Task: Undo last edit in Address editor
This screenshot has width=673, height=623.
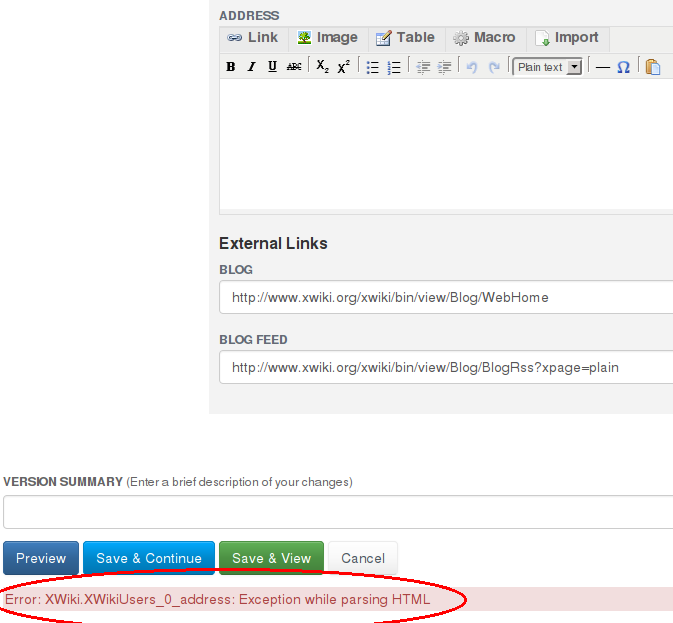Action: [x=472, y=67]
